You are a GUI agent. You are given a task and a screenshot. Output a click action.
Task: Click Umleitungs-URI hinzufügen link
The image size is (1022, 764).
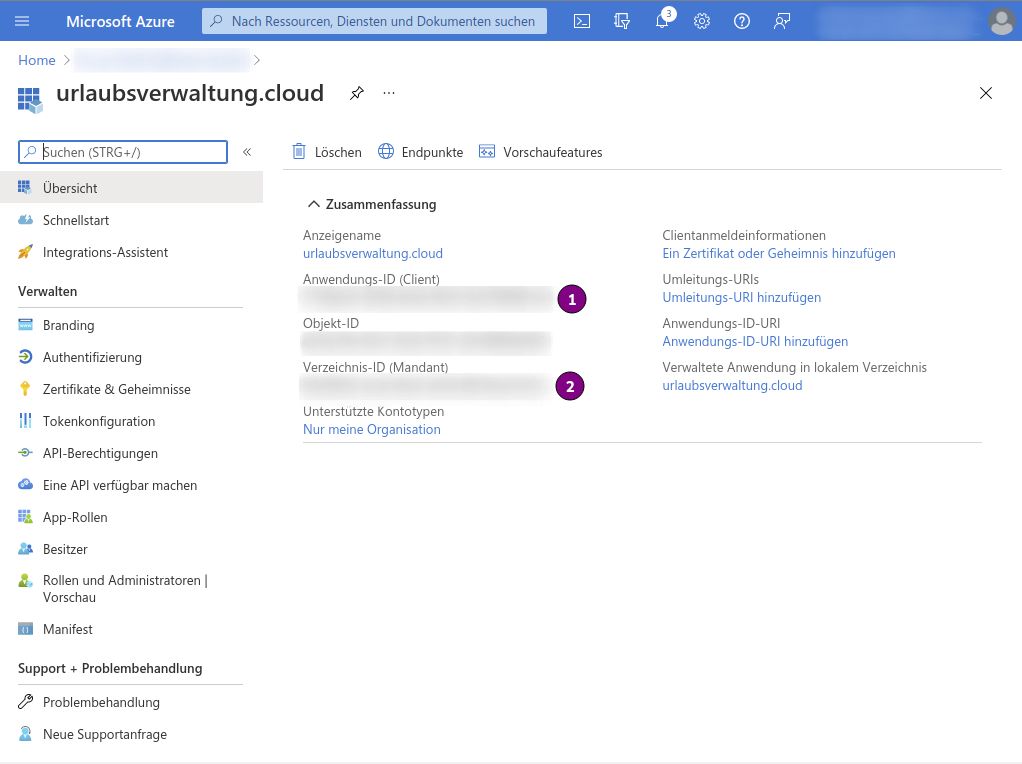(742, 297)
